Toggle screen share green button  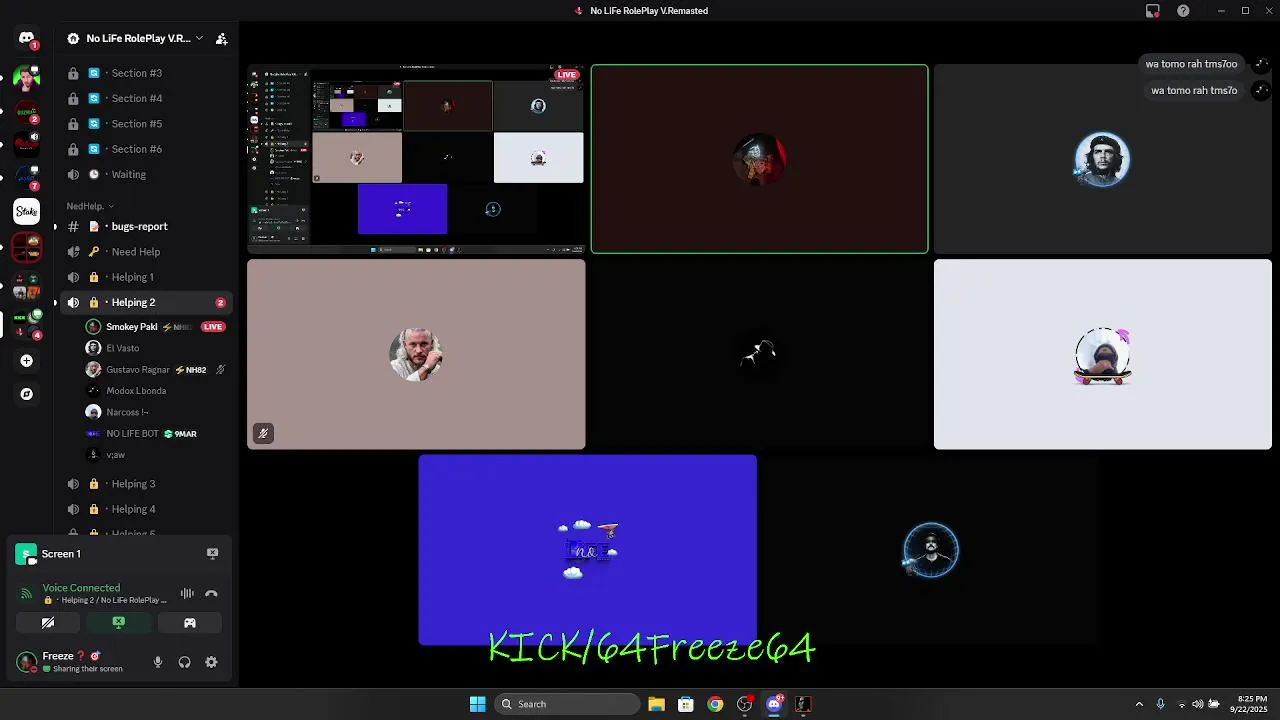pos(118,622)
